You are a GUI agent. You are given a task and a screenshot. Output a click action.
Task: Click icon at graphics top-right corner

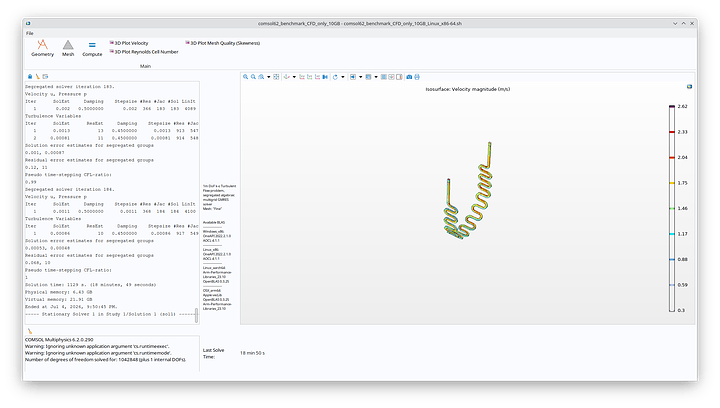tap(689, 86)
